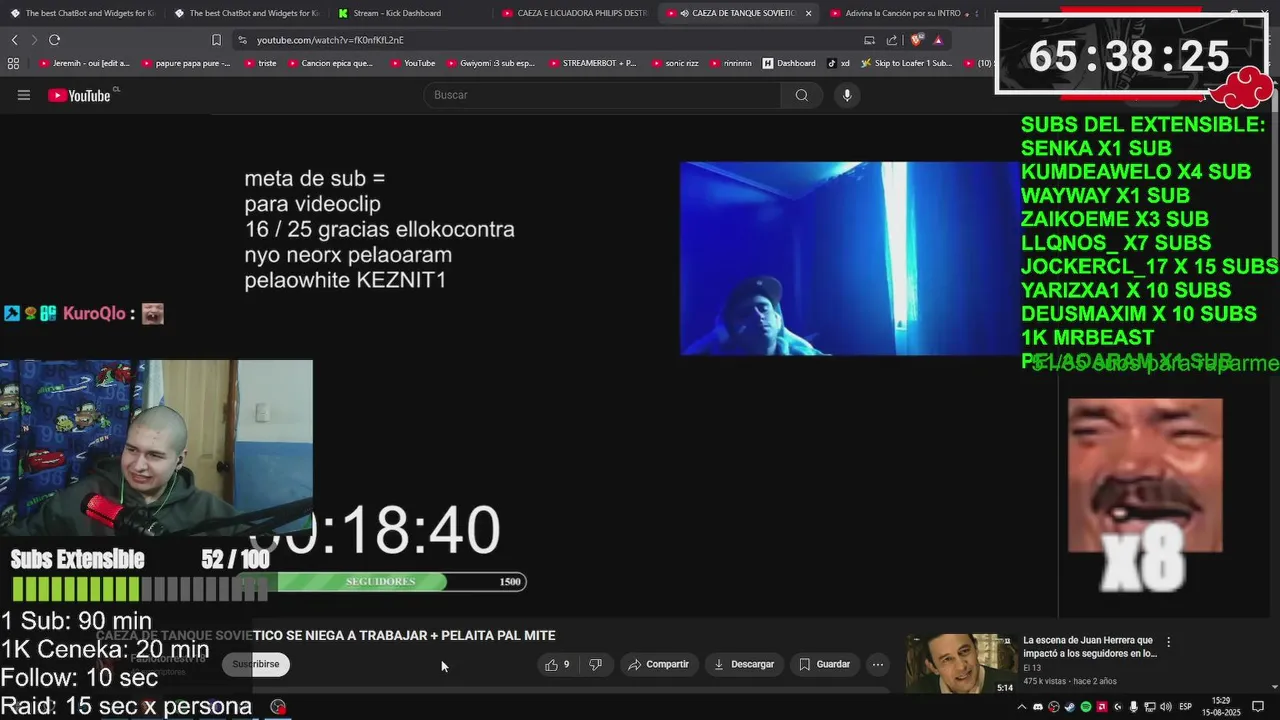Open the rinrinrin bookmark
The width and height of the screenshot is (1280, 720).
(731, 63)
